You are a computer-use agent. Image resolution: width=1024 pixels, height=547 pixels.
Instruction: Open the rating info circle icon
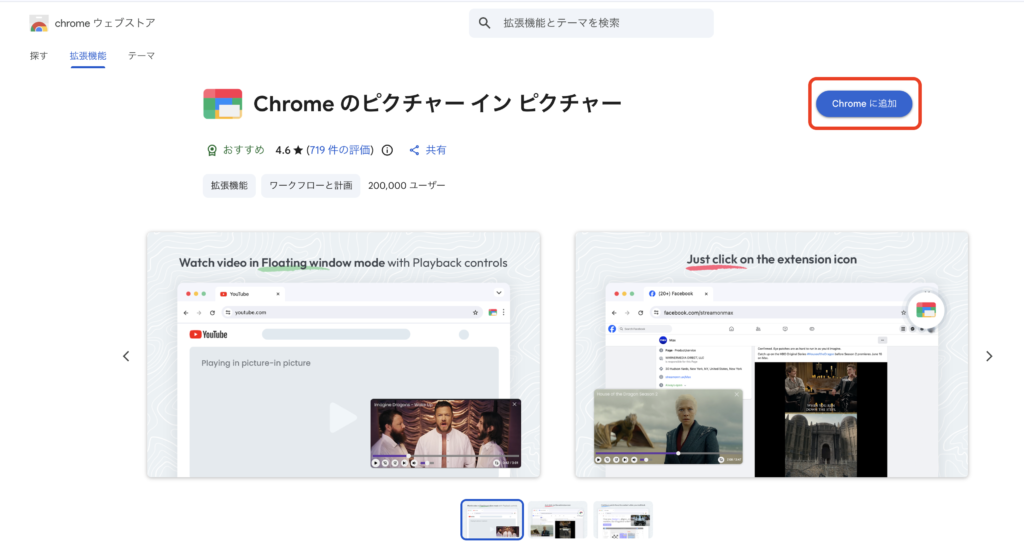387,150
